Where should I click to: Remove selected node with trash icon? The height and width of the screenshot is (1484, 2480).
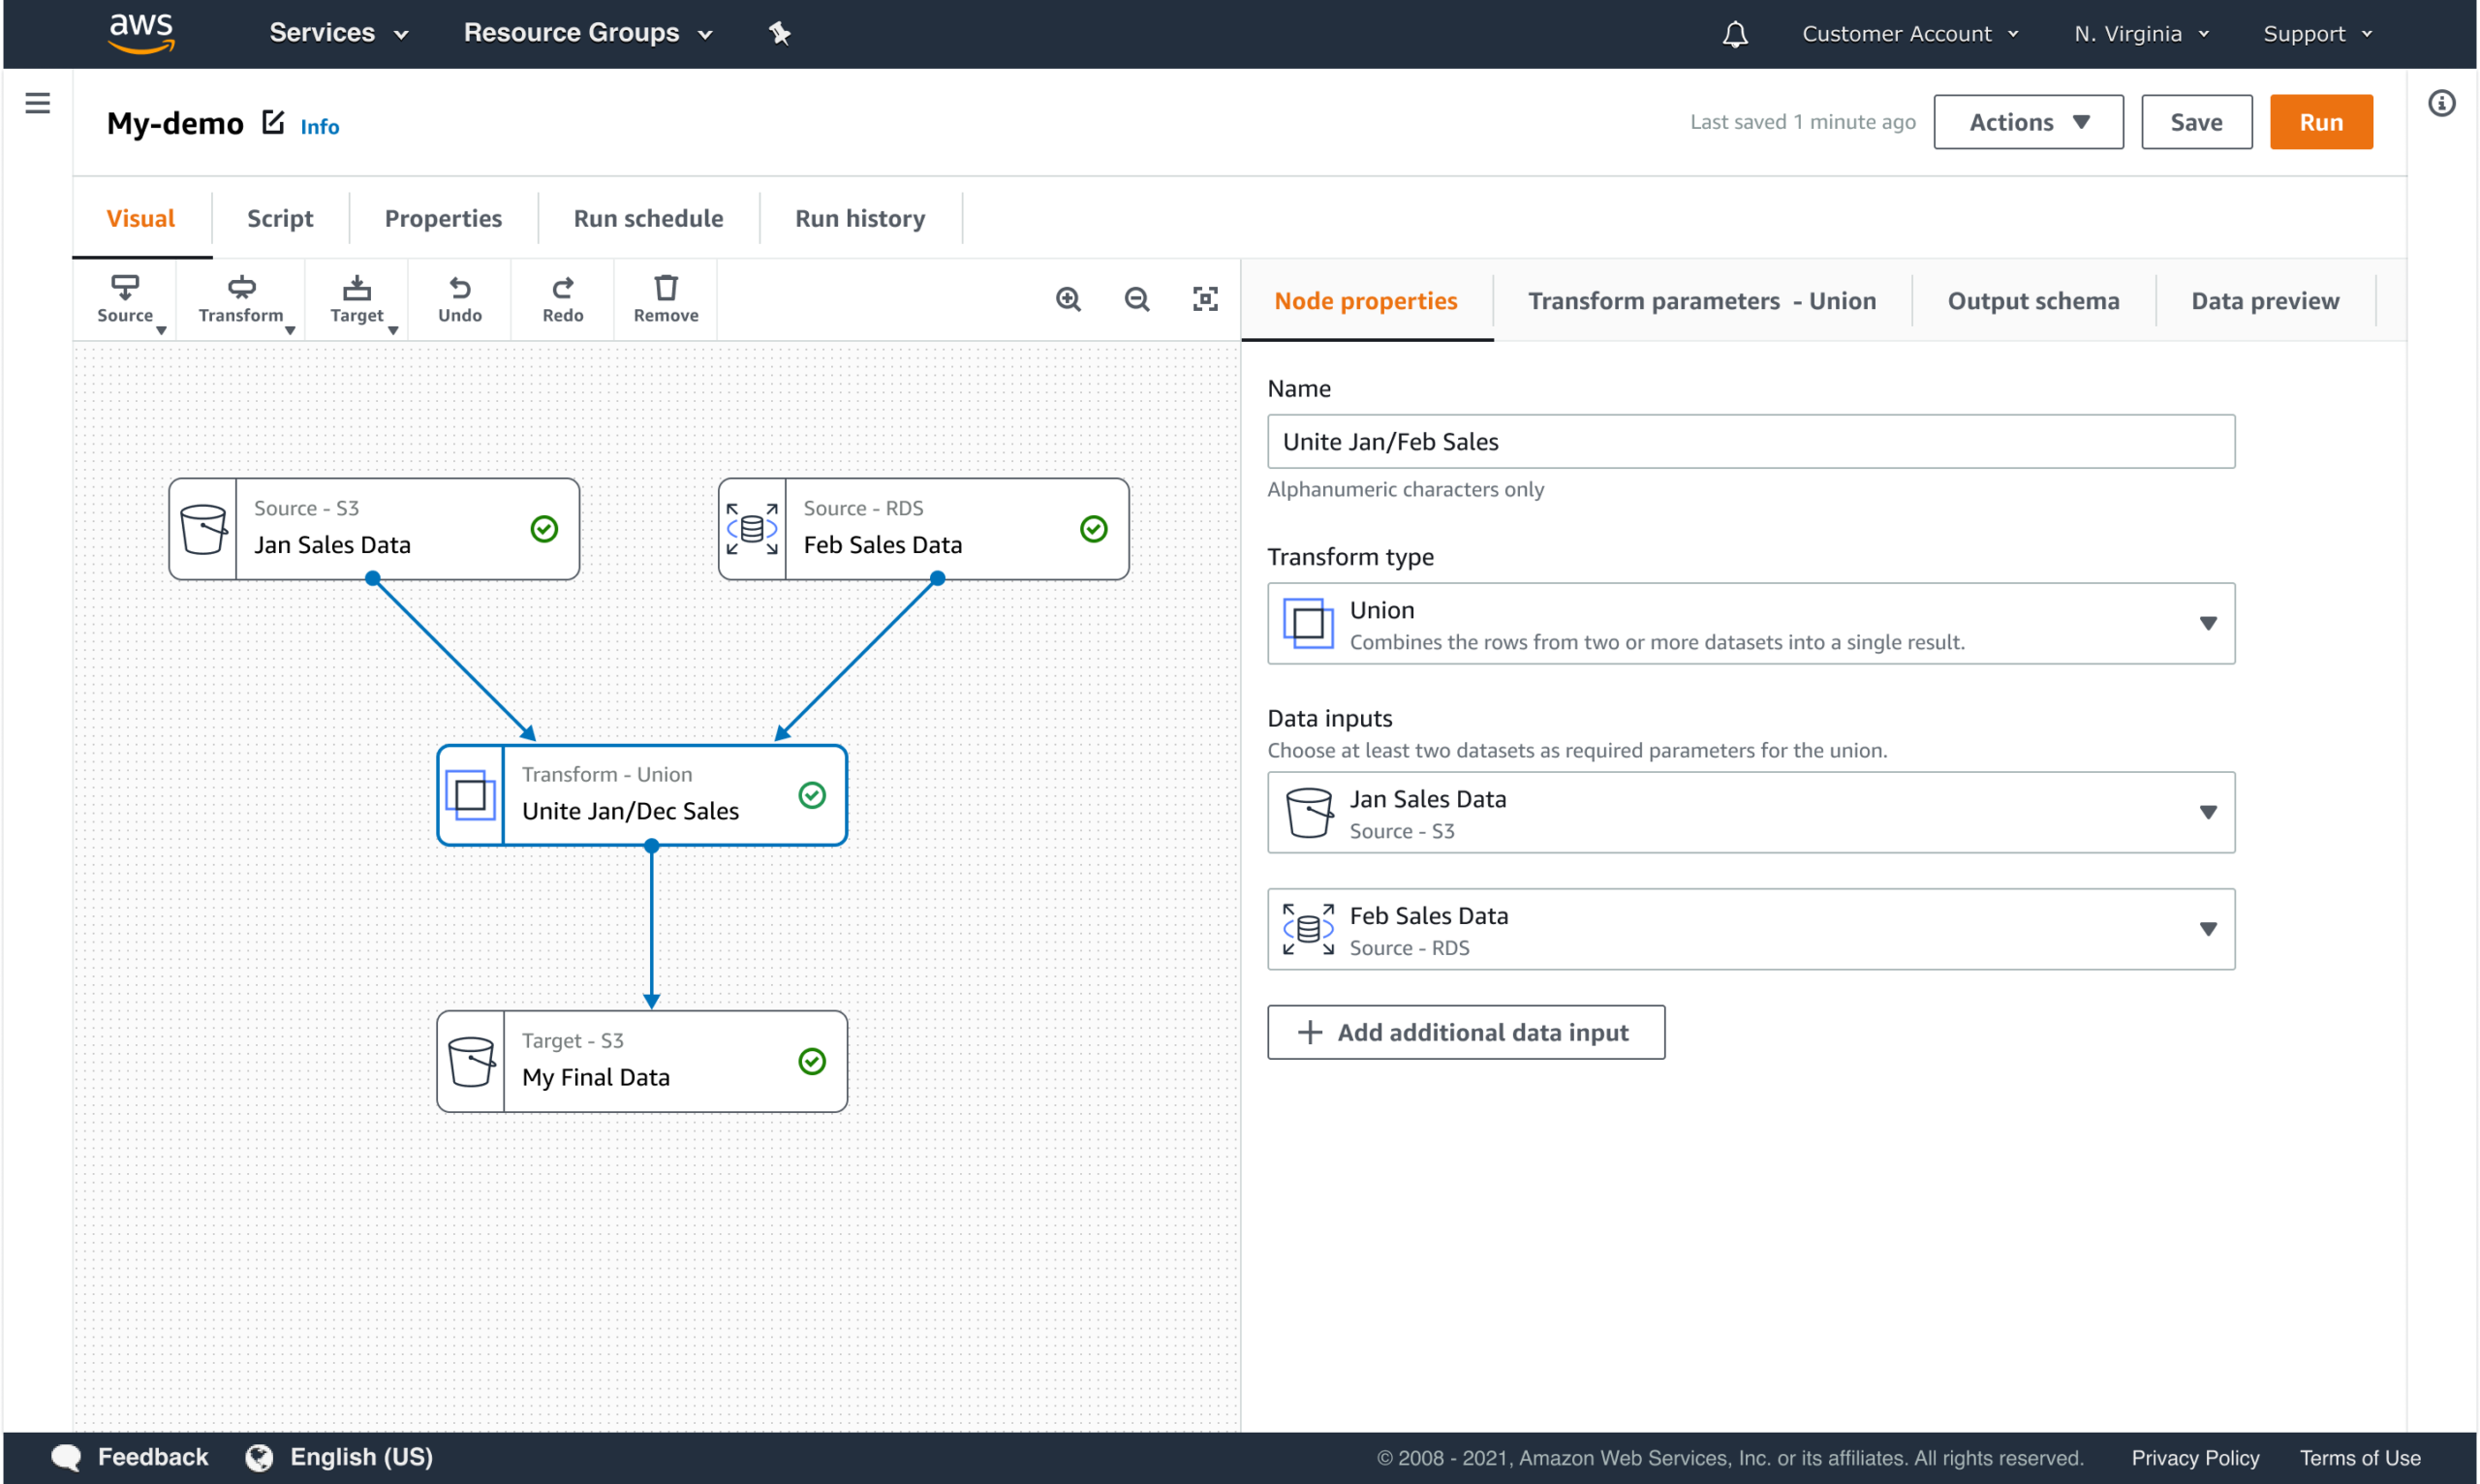tap(665, 299)
